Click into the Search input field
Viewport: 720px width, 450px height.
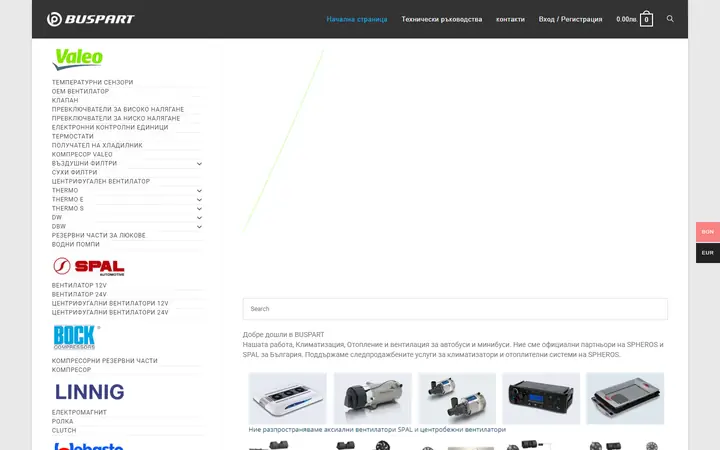(x=455, y=309)
